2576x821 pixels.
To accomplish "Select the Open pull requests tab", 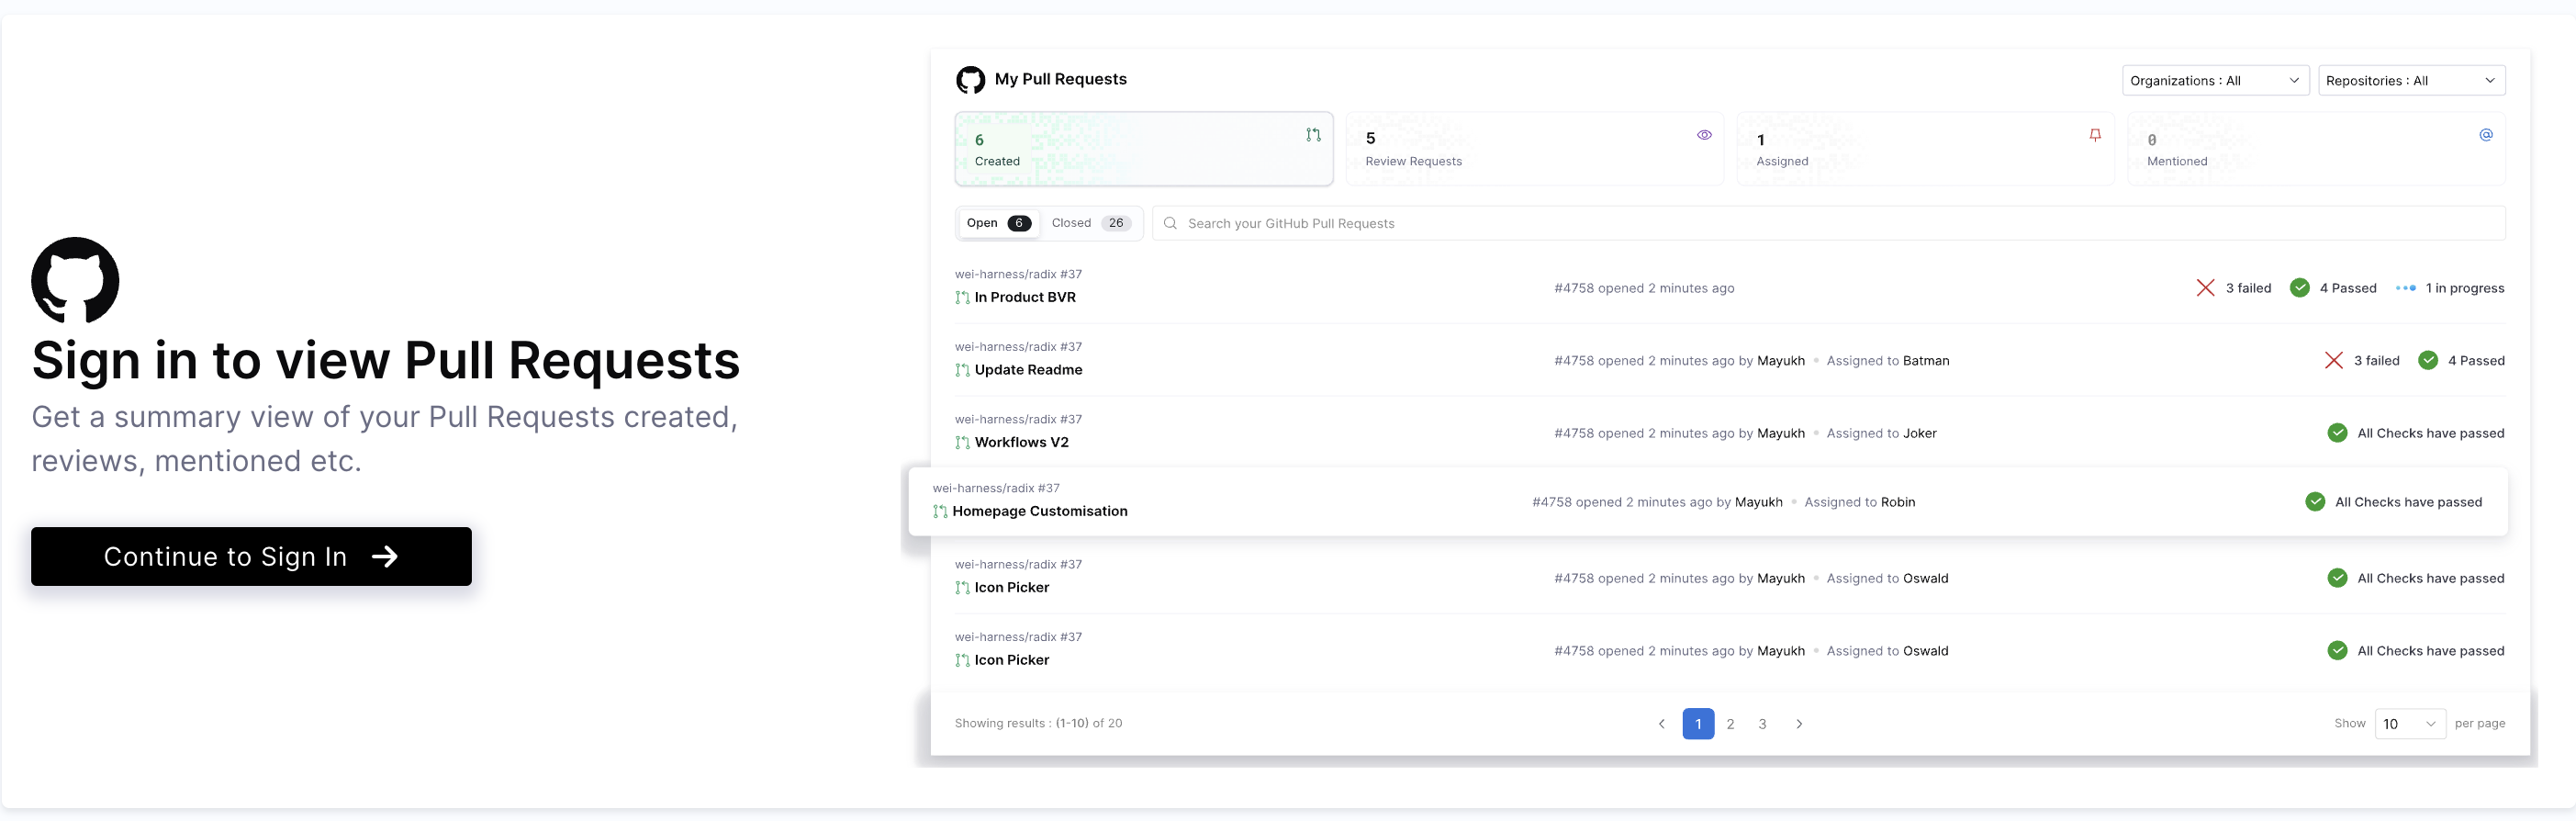I will (x=997, y=223).
